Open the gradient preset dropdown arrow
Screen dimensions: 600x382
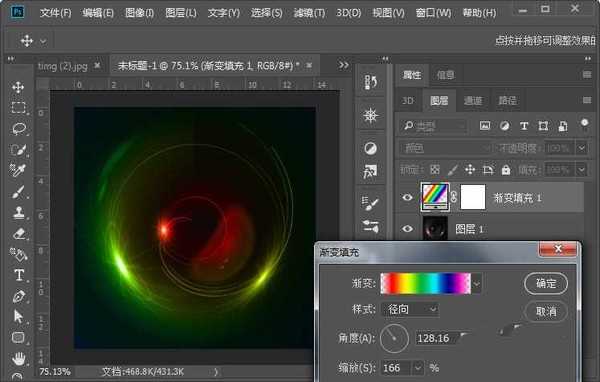tap(476, 284)
